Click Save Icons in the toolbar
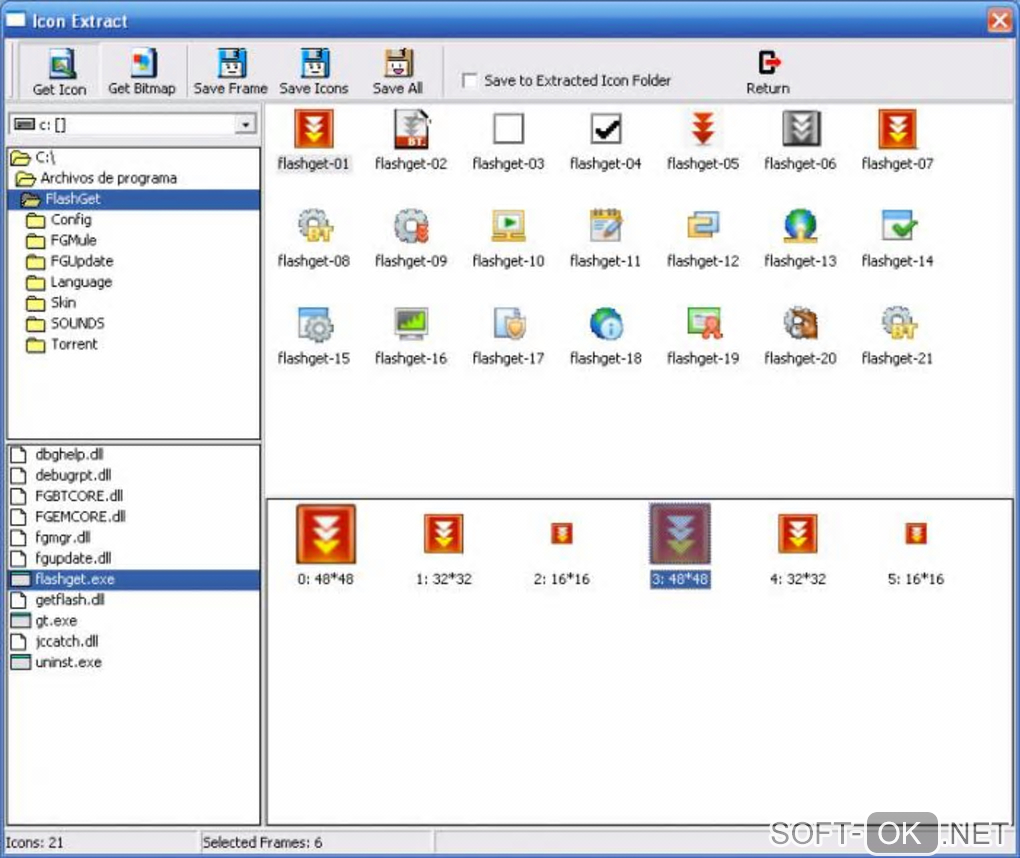1020x858 pixels. (x=314, y=72)
